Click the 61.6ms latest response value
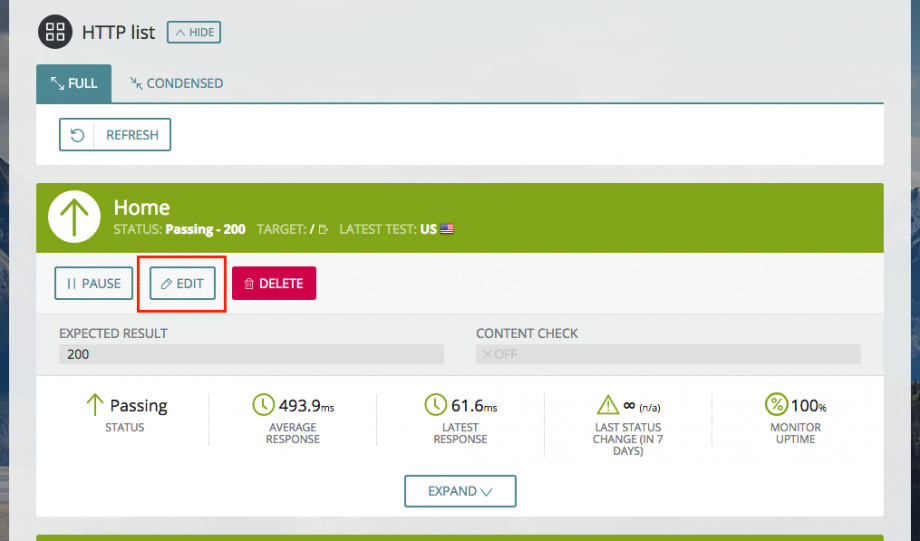This screenshot has width=920, height=541. (474, 405)
